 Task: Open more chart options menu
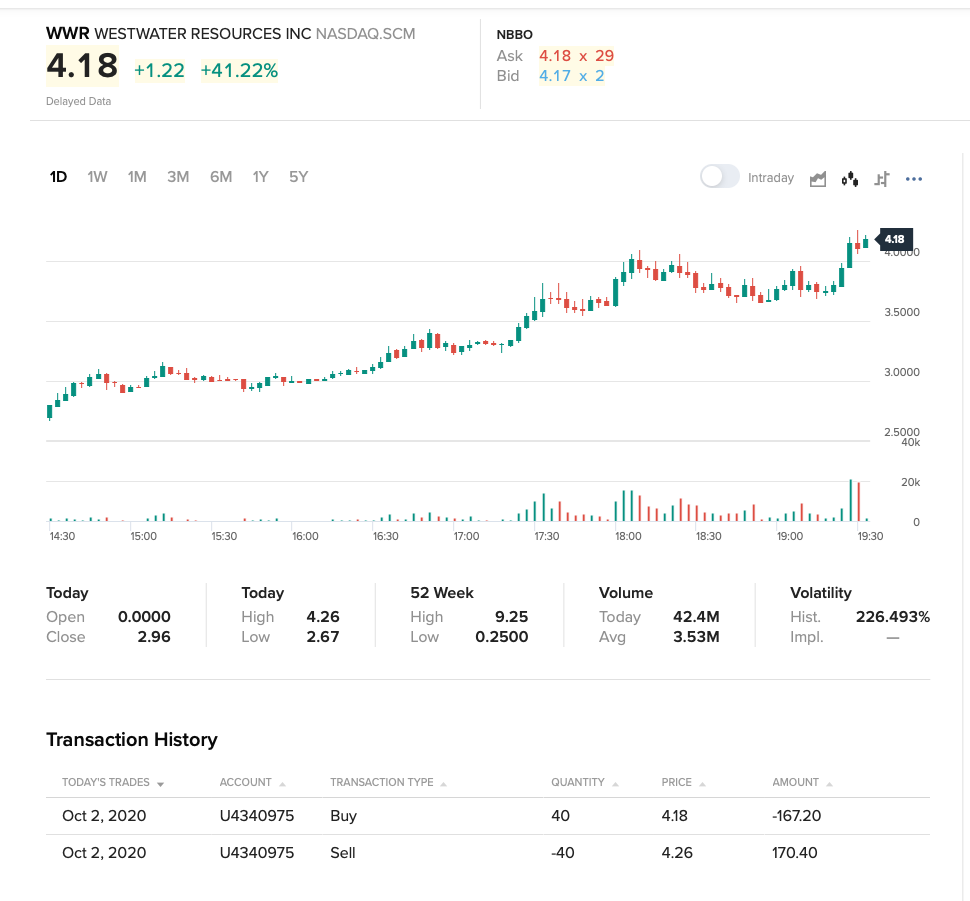click(x=913, y=179)
